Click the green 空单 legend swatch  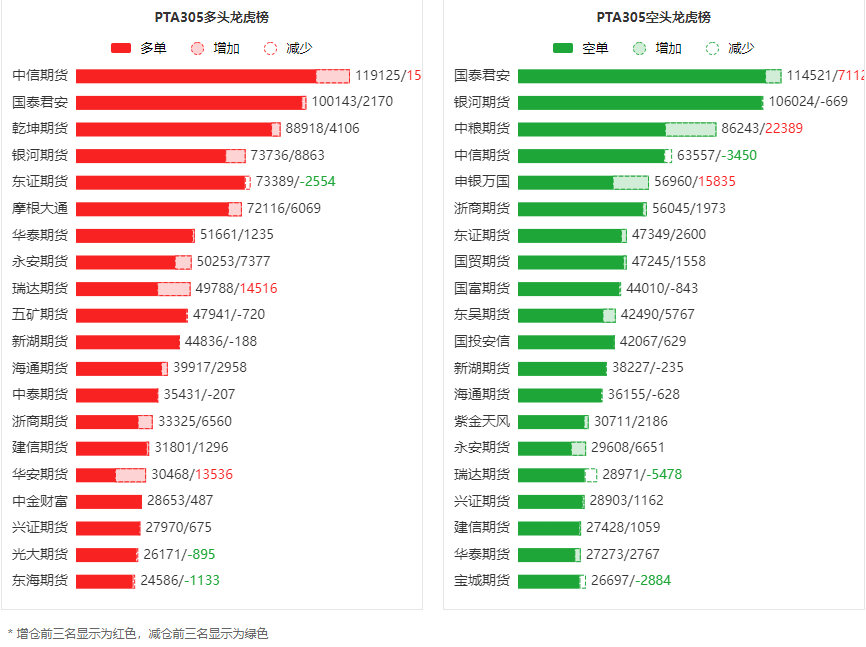click(563, 48)
